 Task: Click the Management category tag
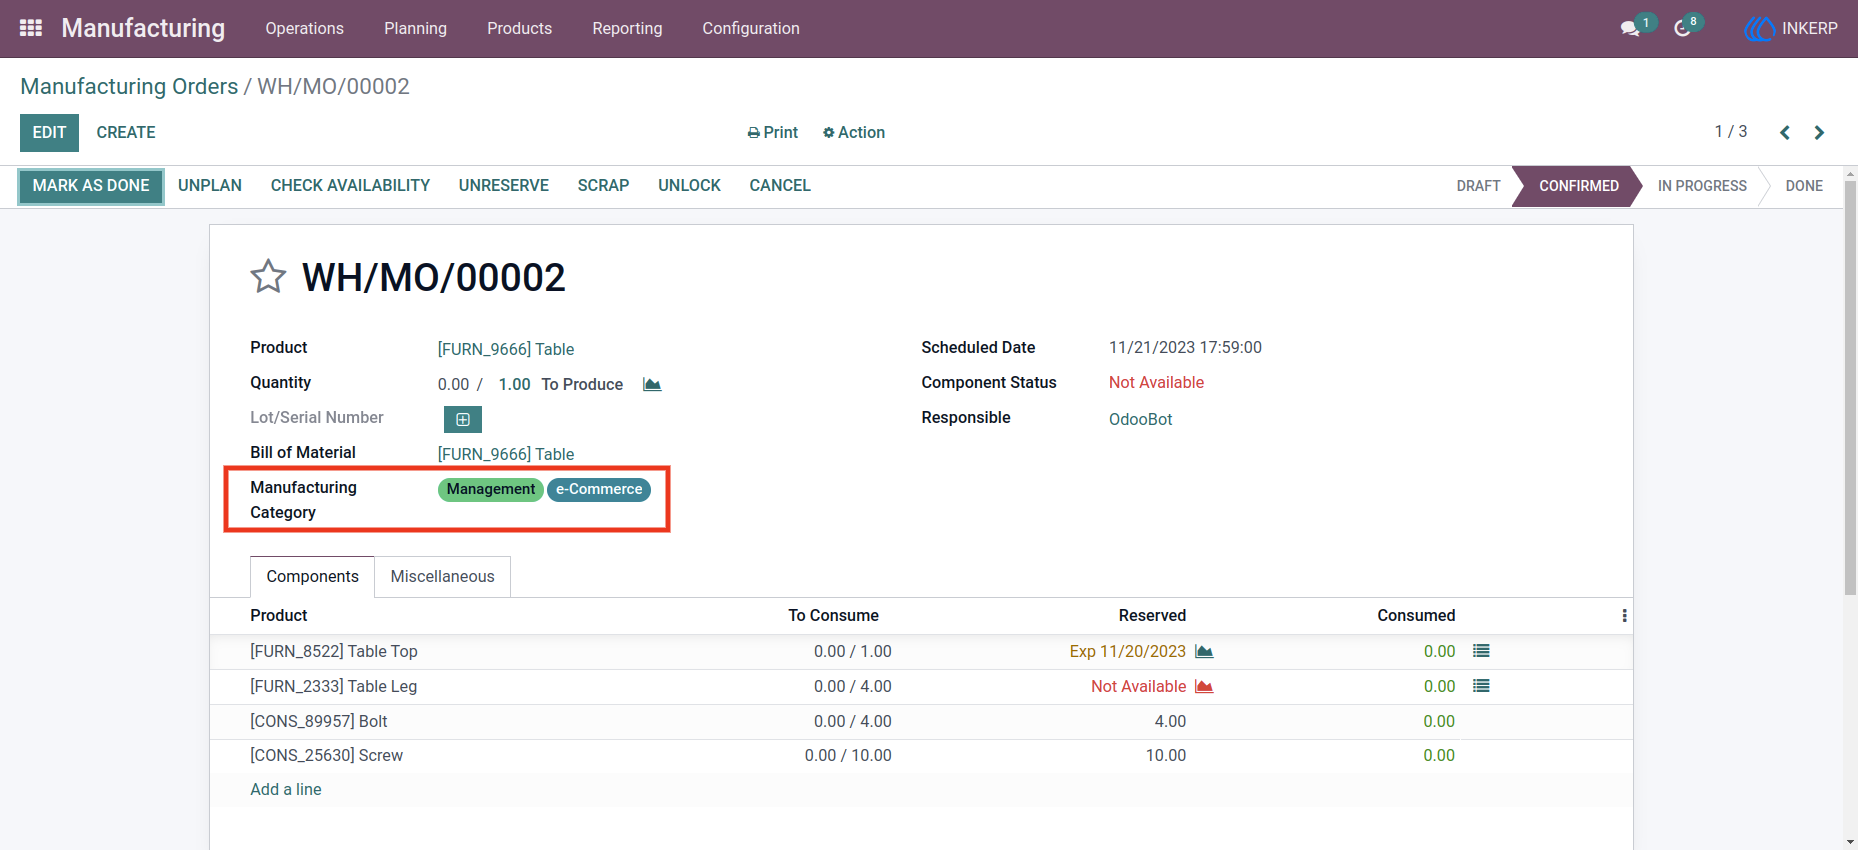490,489
